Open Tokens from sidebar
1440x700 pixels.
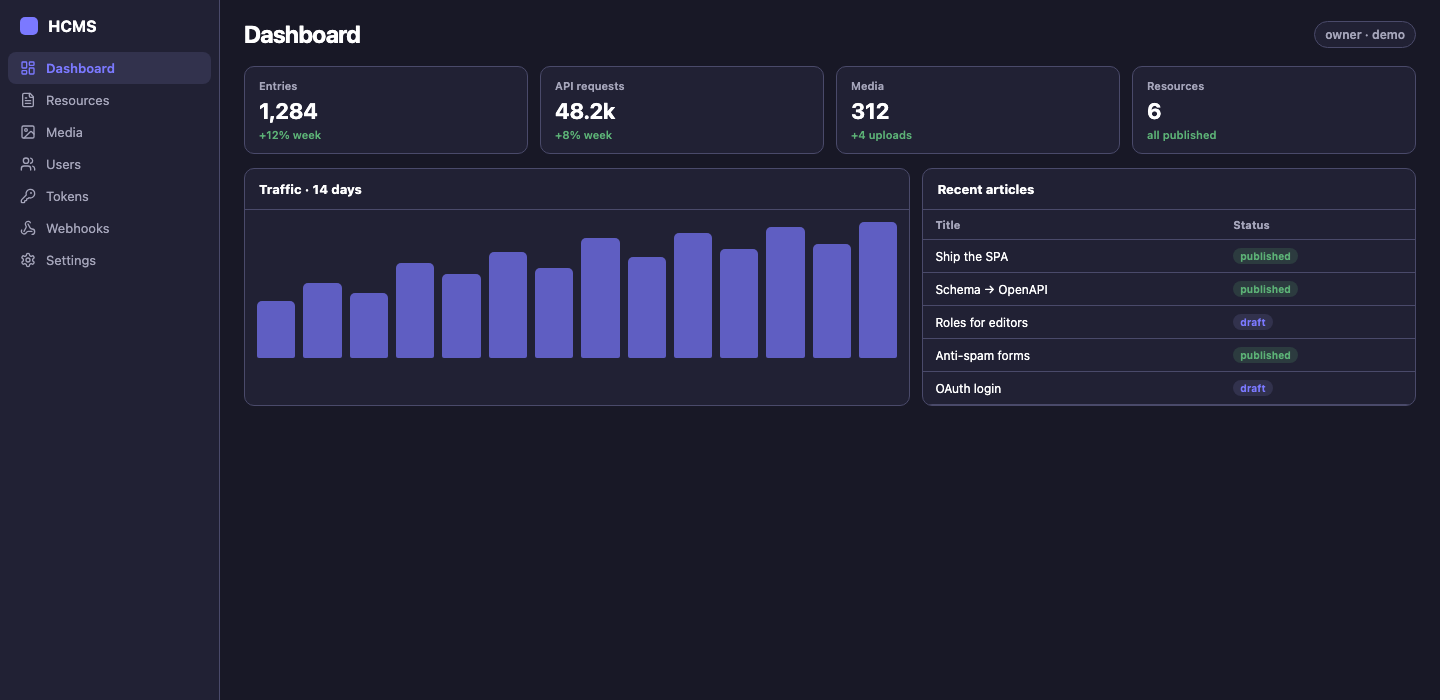tap(109, 196)
